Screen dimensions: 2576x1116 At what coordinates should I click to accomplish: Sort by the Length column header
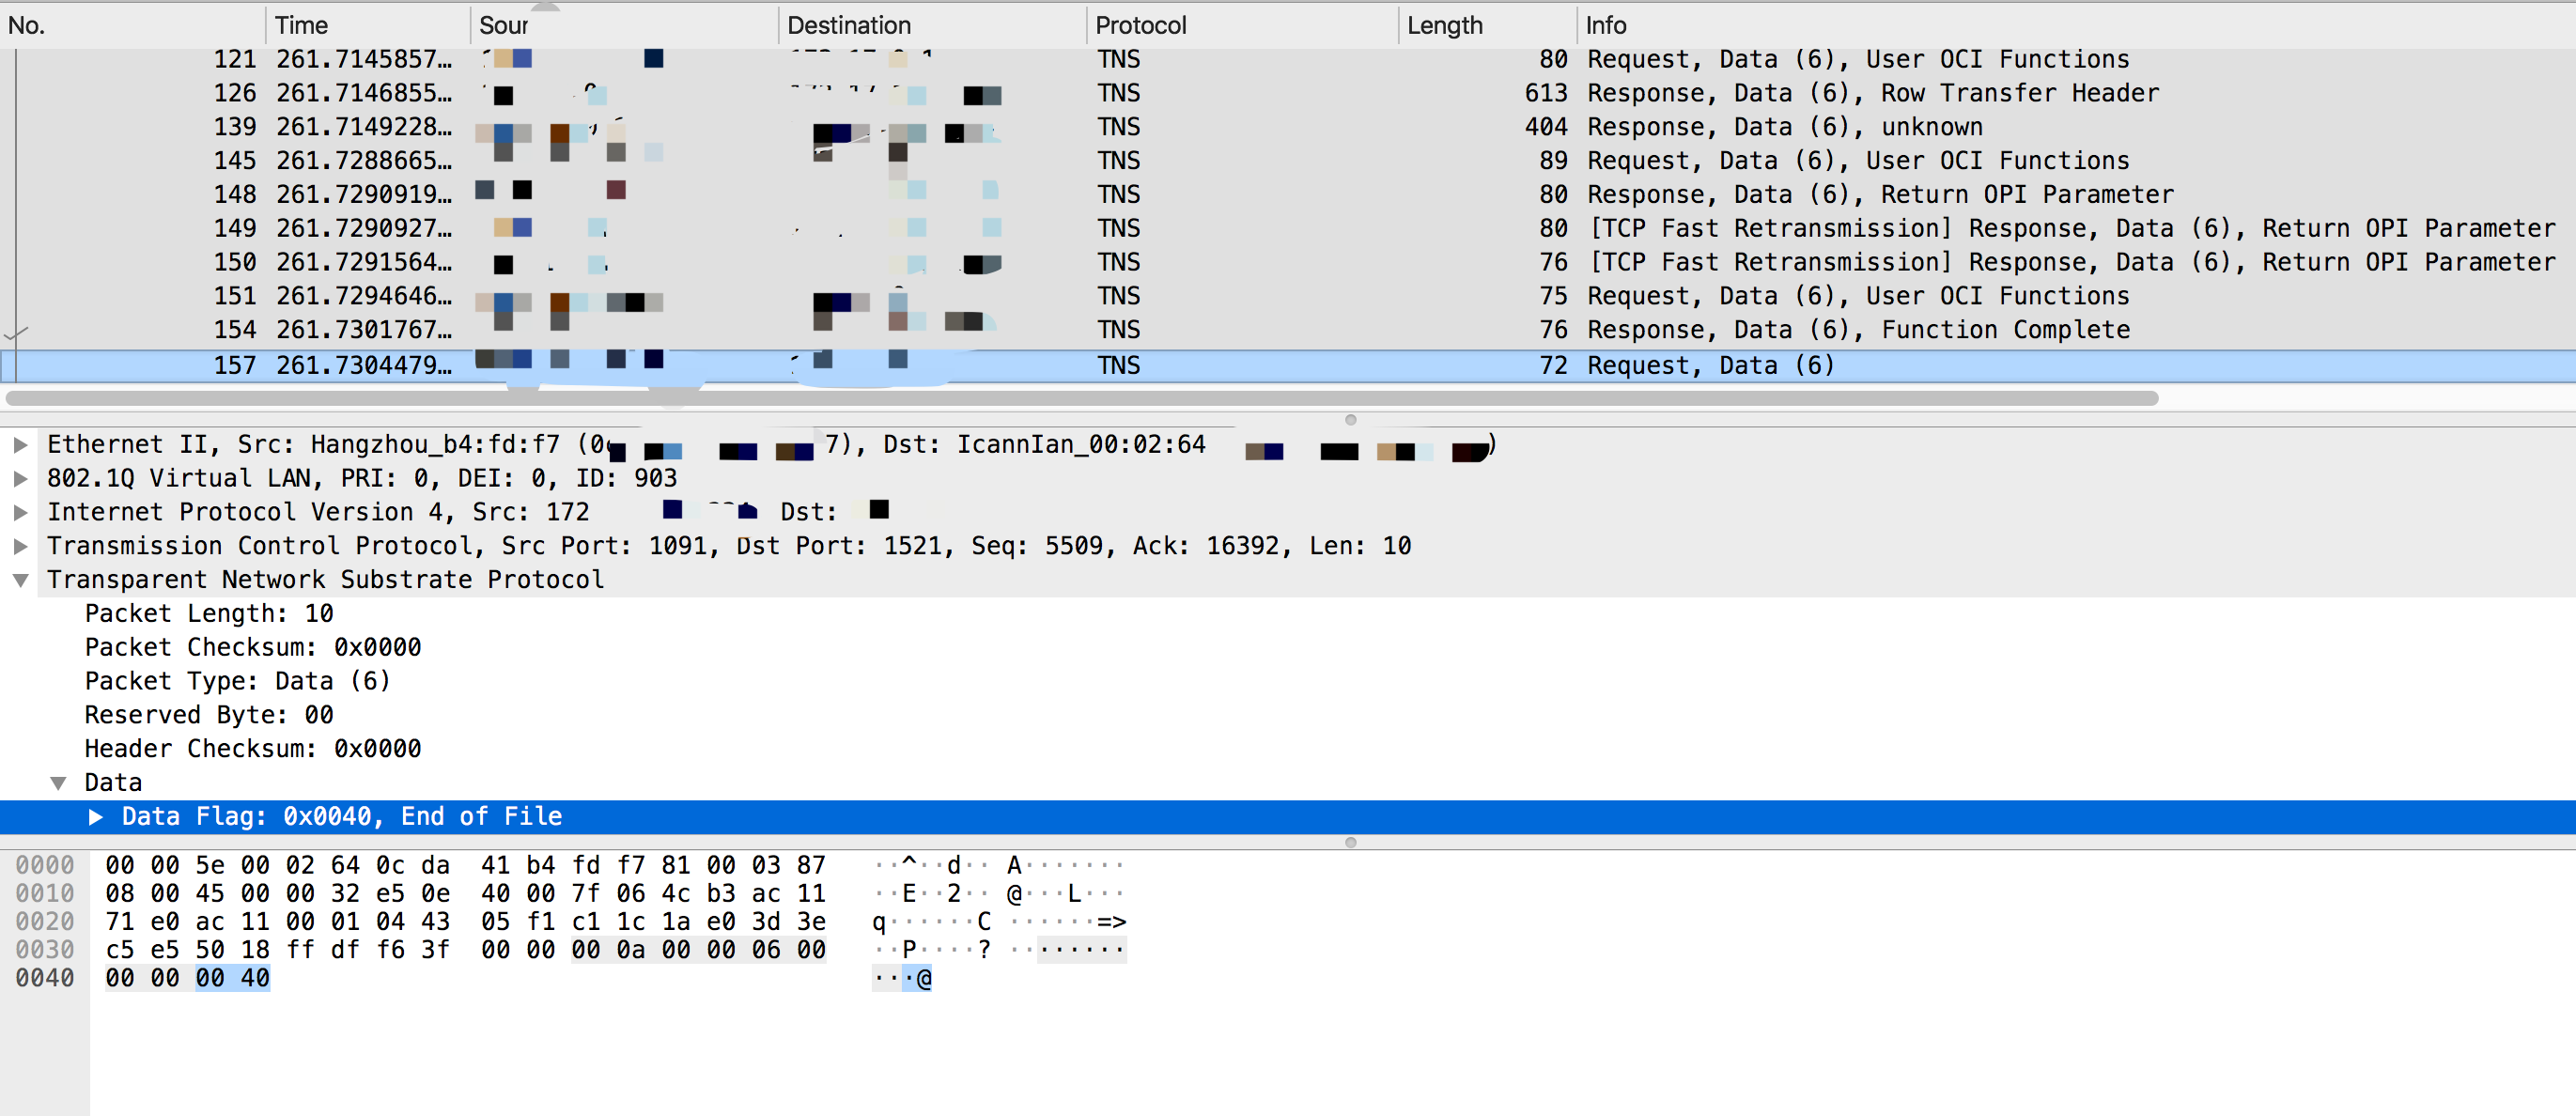(x=1444, y=26)
